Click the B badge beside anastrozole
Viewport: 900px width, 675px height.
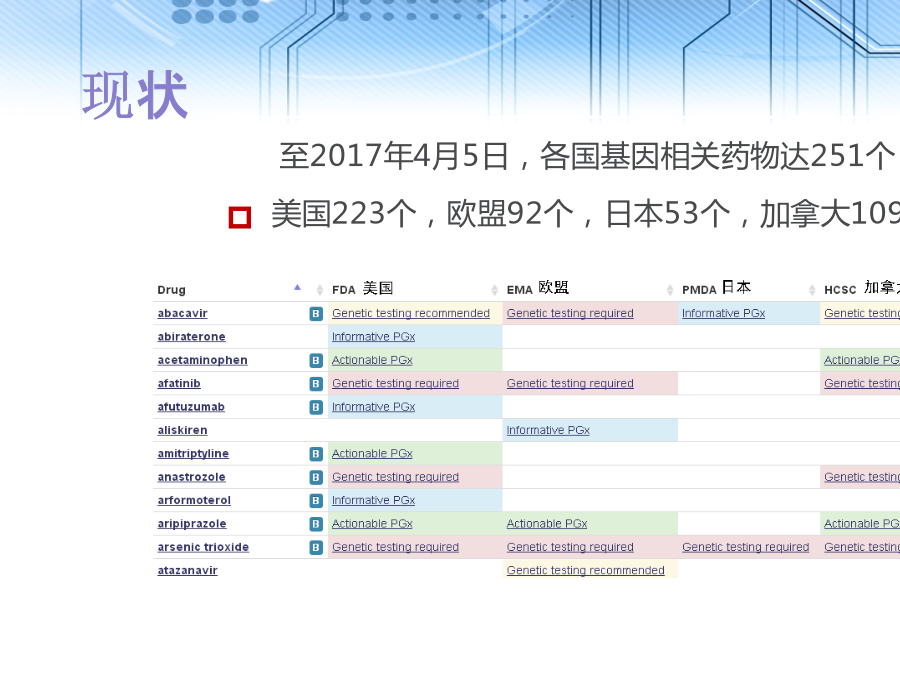coord(316,477)
